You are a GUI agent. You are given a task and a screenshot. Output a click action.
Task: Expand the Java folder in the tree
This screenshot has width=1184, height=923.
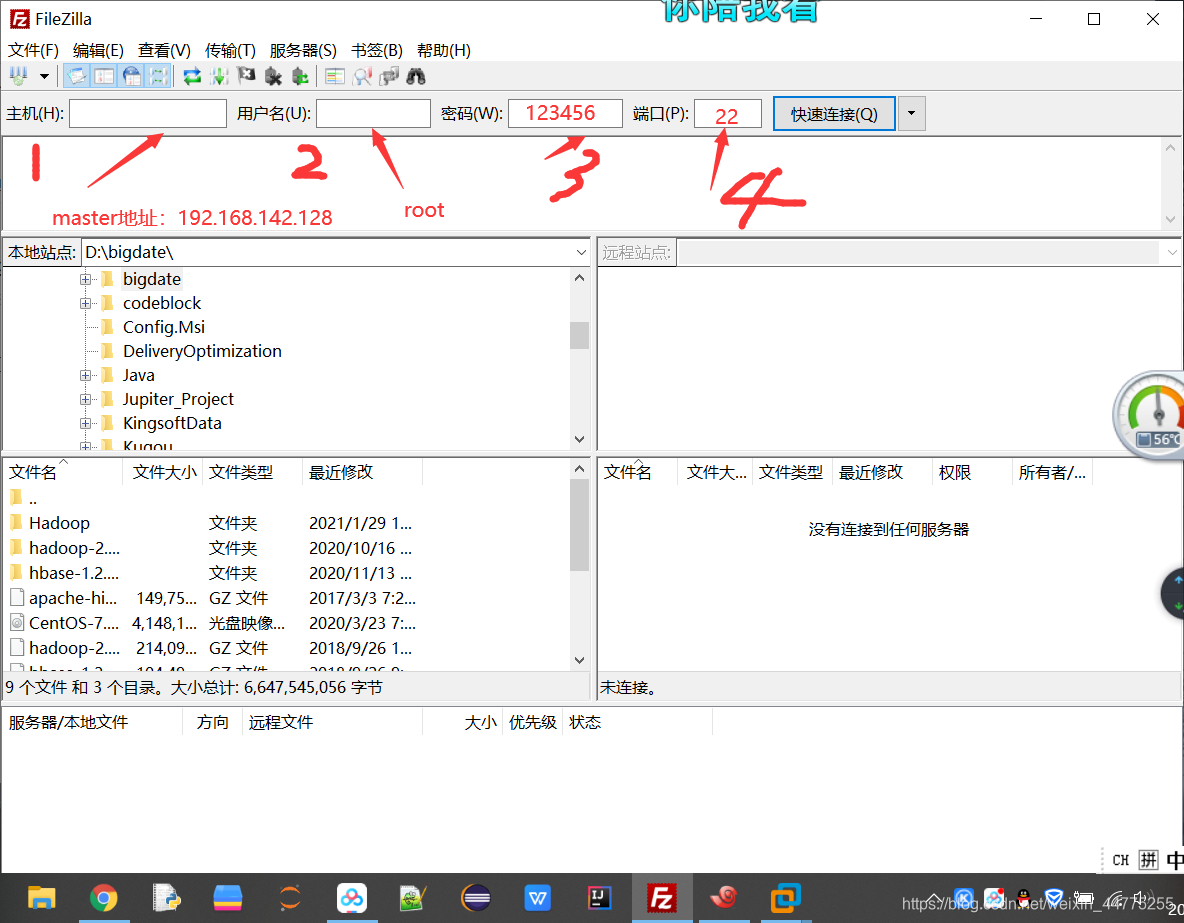tap(86, 375)
